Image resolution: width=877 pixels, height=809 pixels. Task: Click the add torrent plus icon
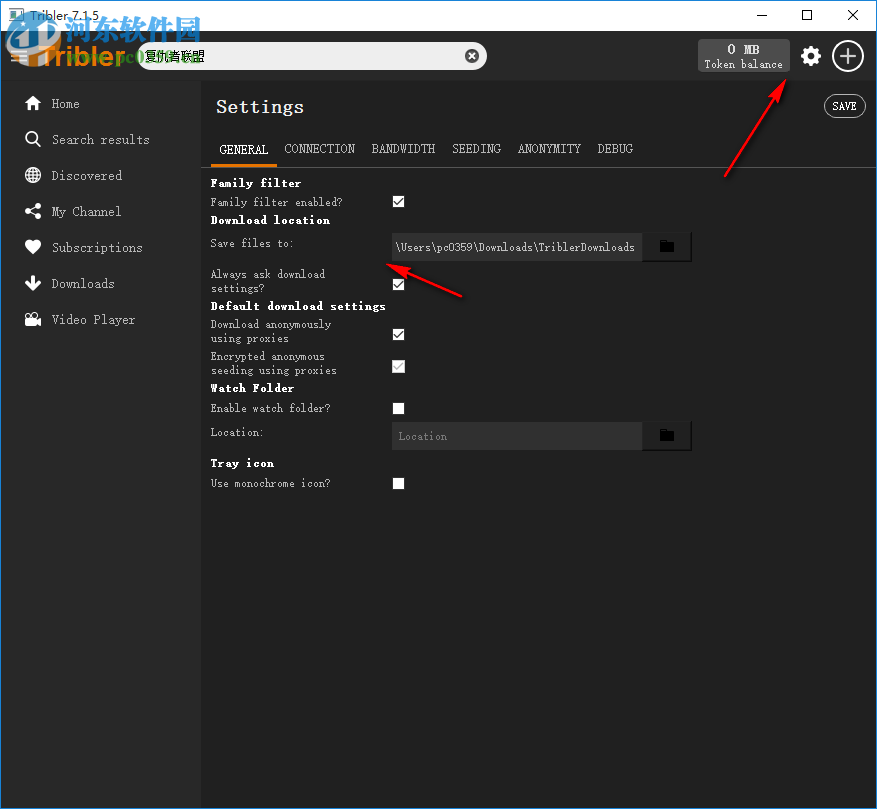[x=848, y=56]
